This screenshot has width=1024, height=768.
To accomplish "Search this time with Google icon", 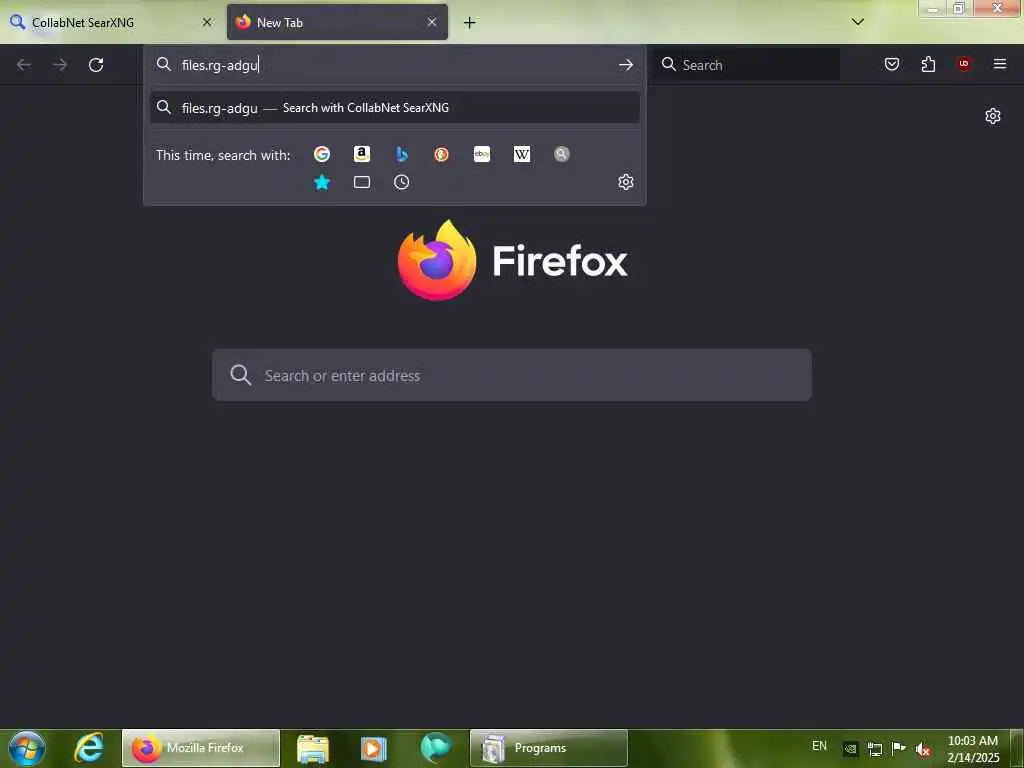I will tap(321, 154).
